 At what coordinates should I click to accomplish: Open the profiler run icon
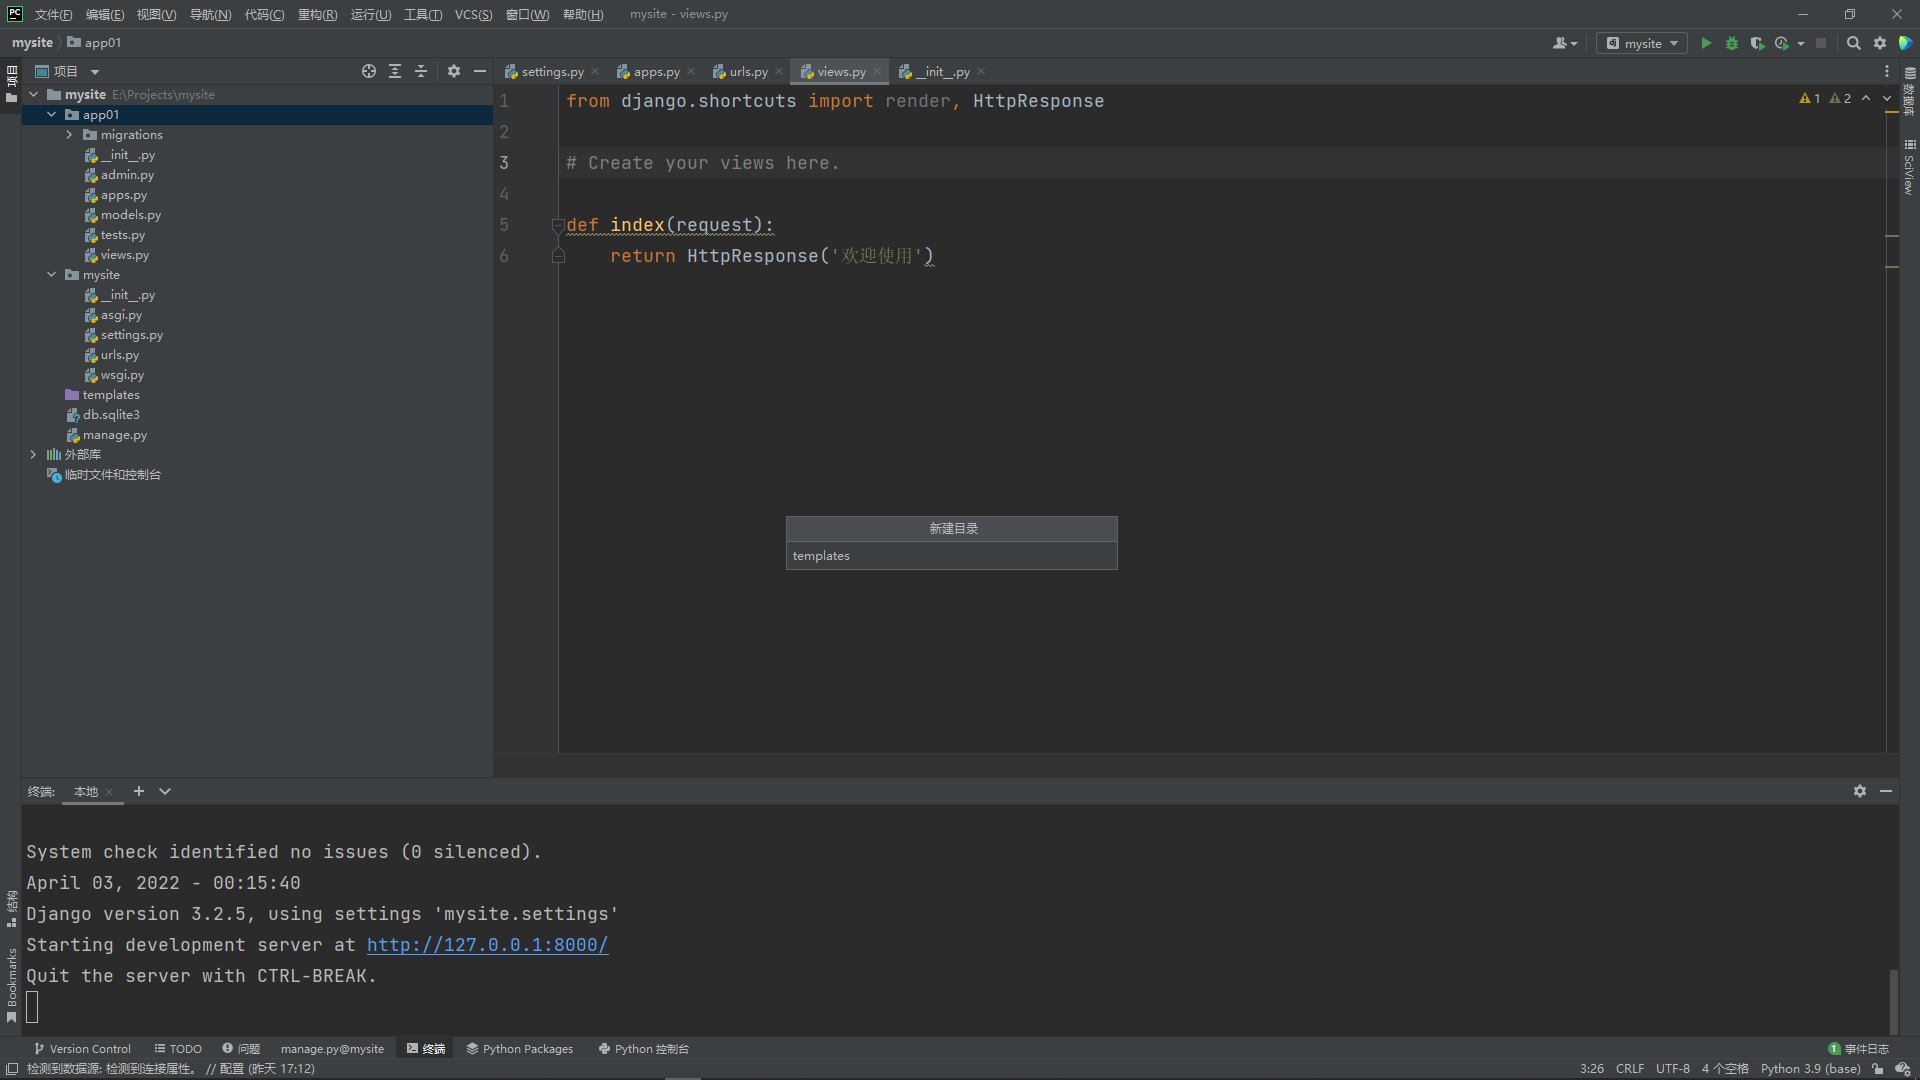click(x=1783, y=43)
